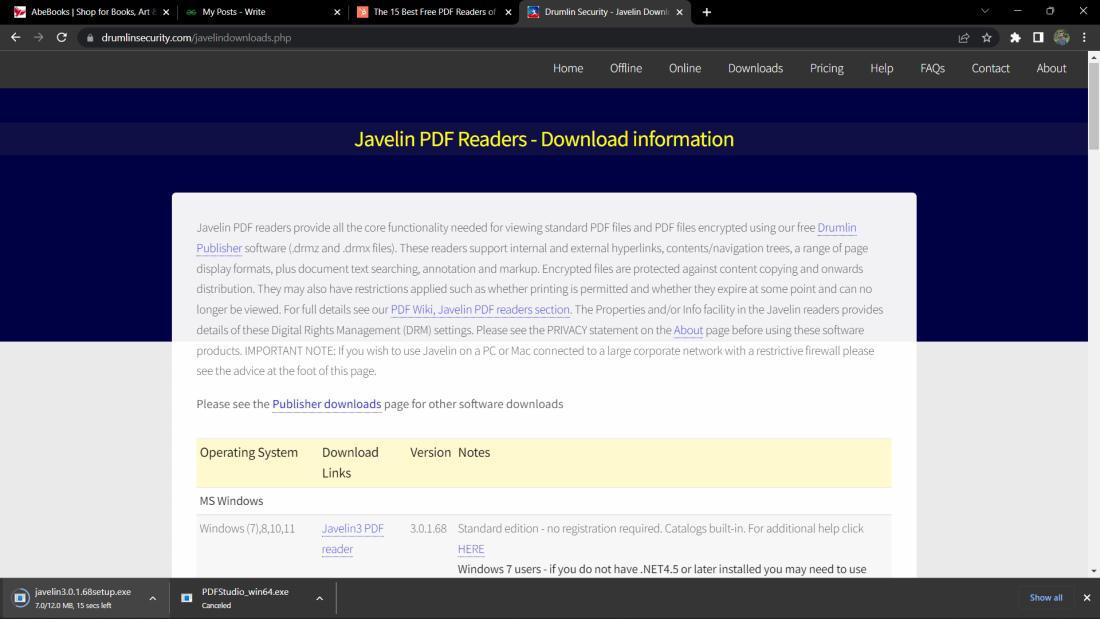Click the 3.0.1.68 version cell

pyautogui.click(x=428, y=528)
